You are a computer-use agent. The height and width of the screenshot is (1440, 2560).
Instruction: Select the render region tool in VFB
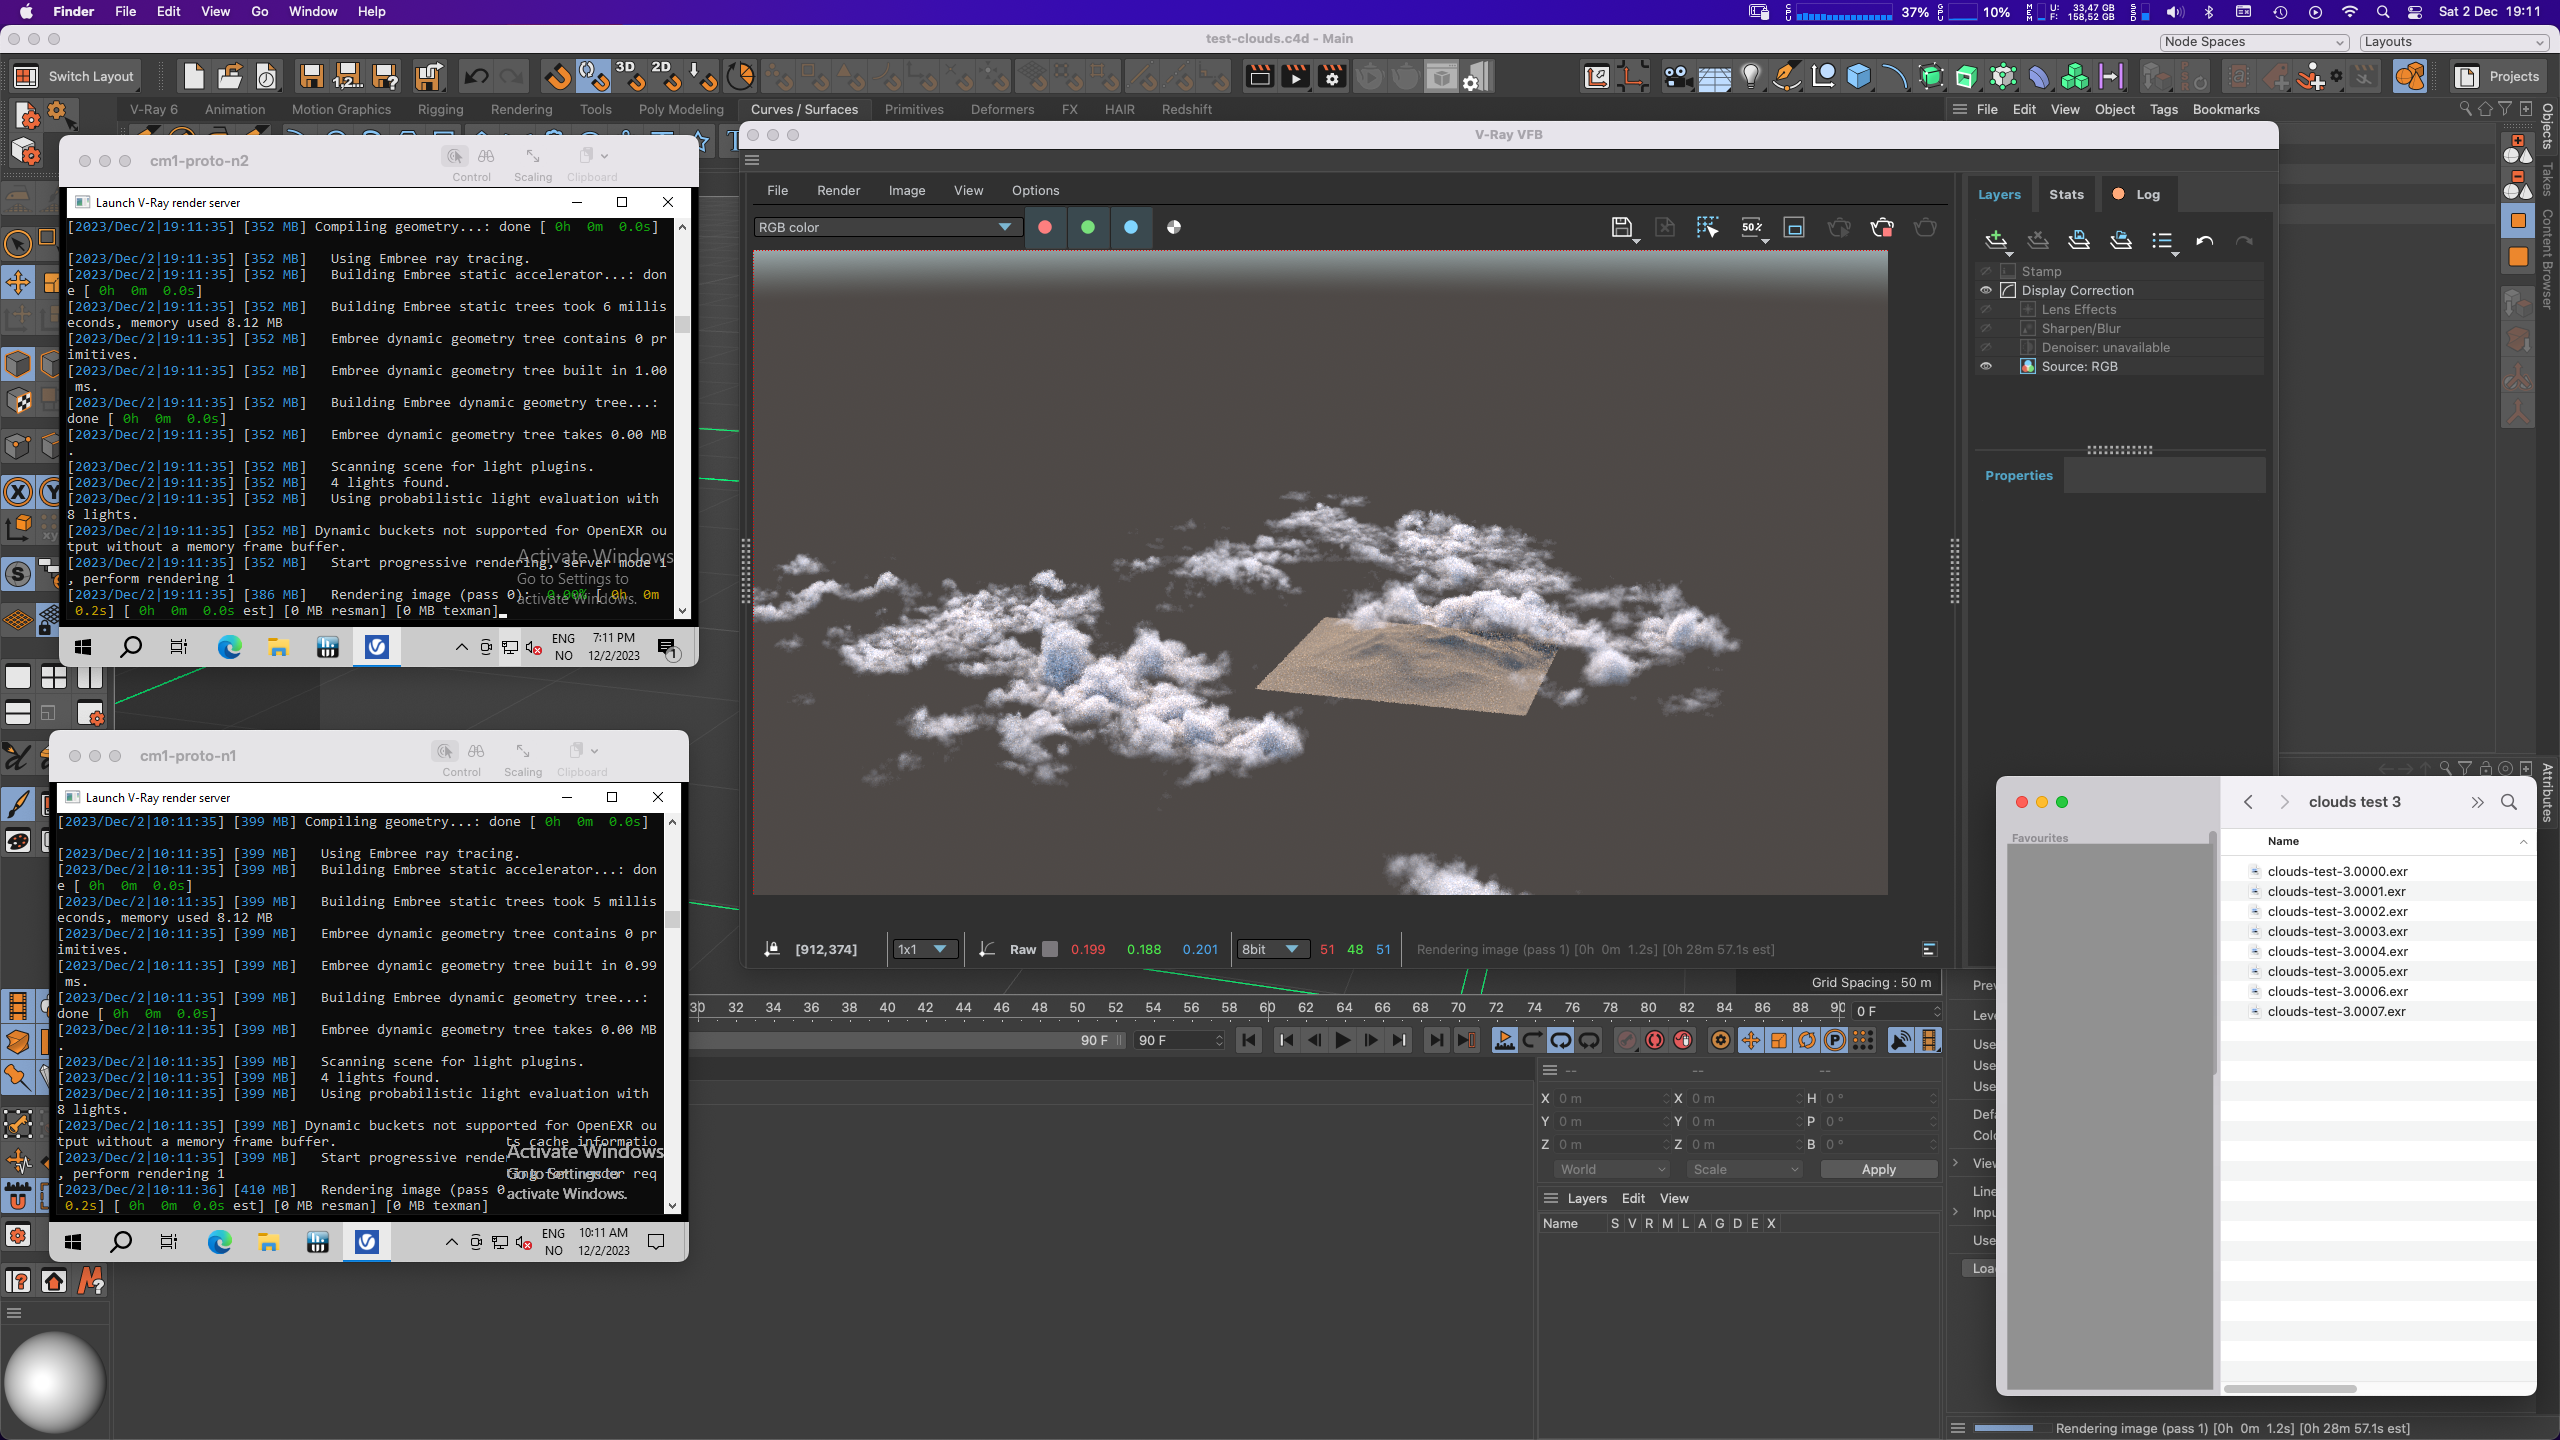pyautogui.click(x=1707, y=228)
